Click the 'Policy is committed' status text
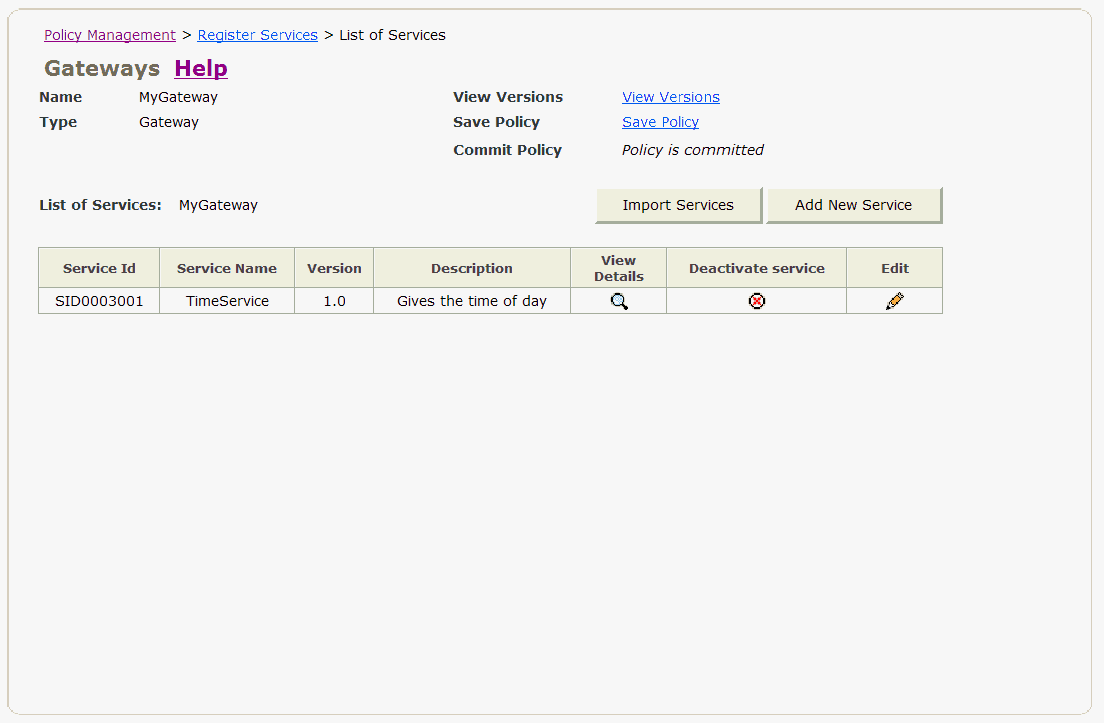1104x723 pixels. (693, 150)
